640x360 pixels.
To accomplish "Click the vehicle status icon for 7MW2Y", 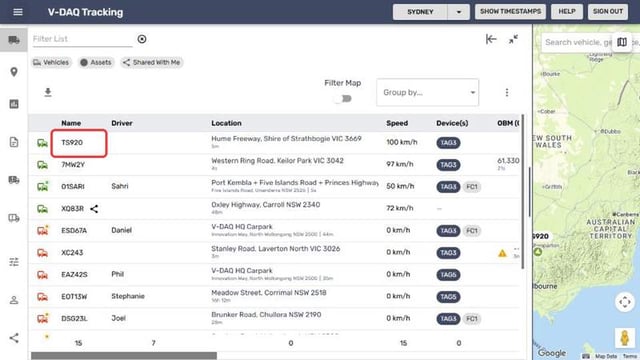I will tap(42, 165).
